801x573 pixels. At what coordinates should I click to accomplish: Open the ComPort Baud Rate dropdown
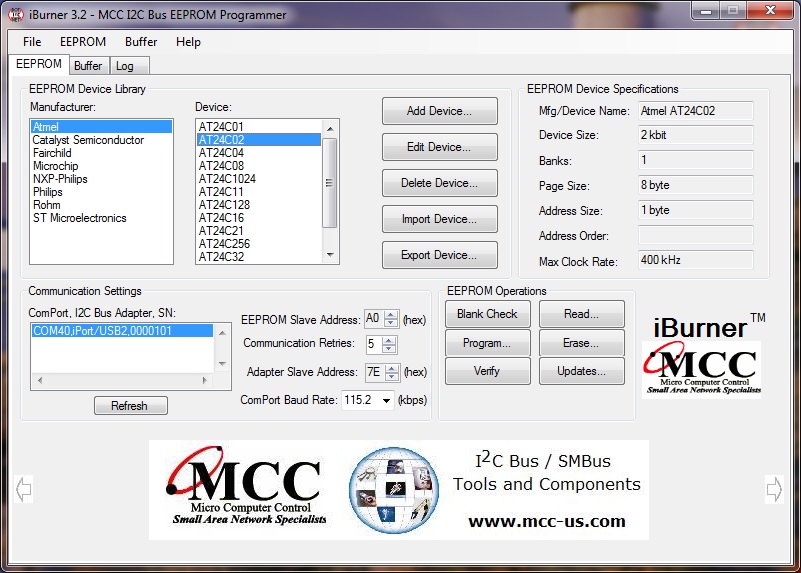click(x=387, y=400)
